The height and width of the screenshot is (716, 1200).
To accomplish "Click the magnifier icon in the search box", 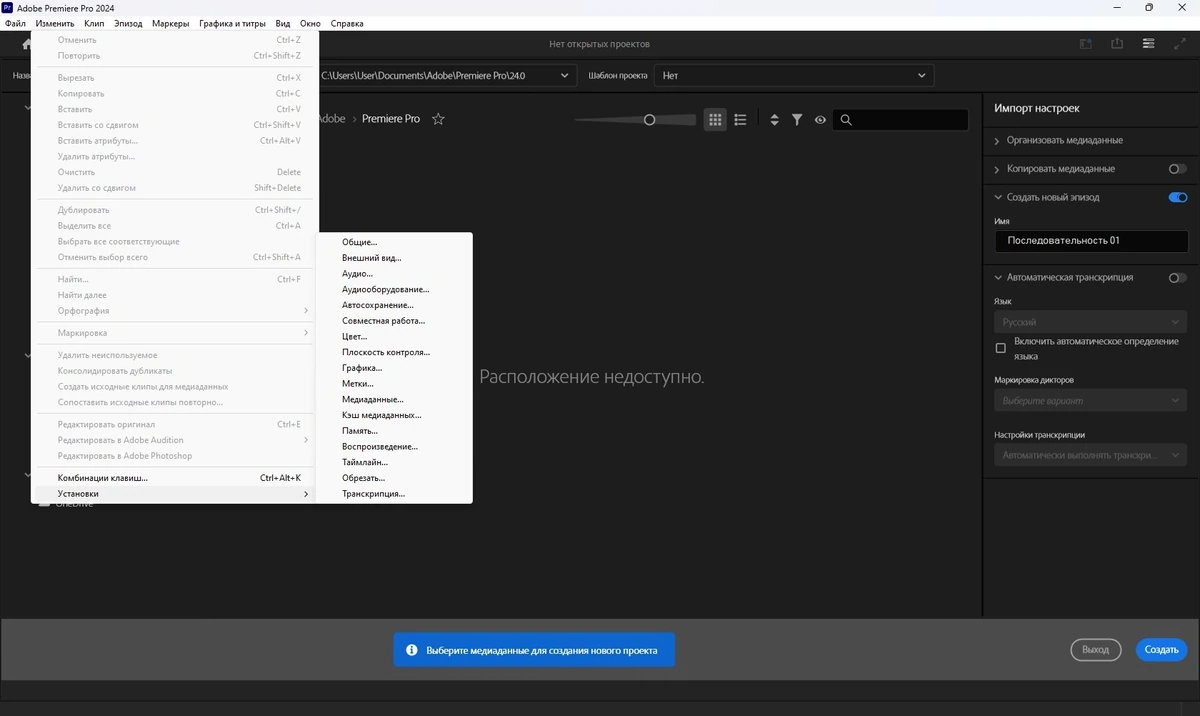I will click(x=846, y=120).
